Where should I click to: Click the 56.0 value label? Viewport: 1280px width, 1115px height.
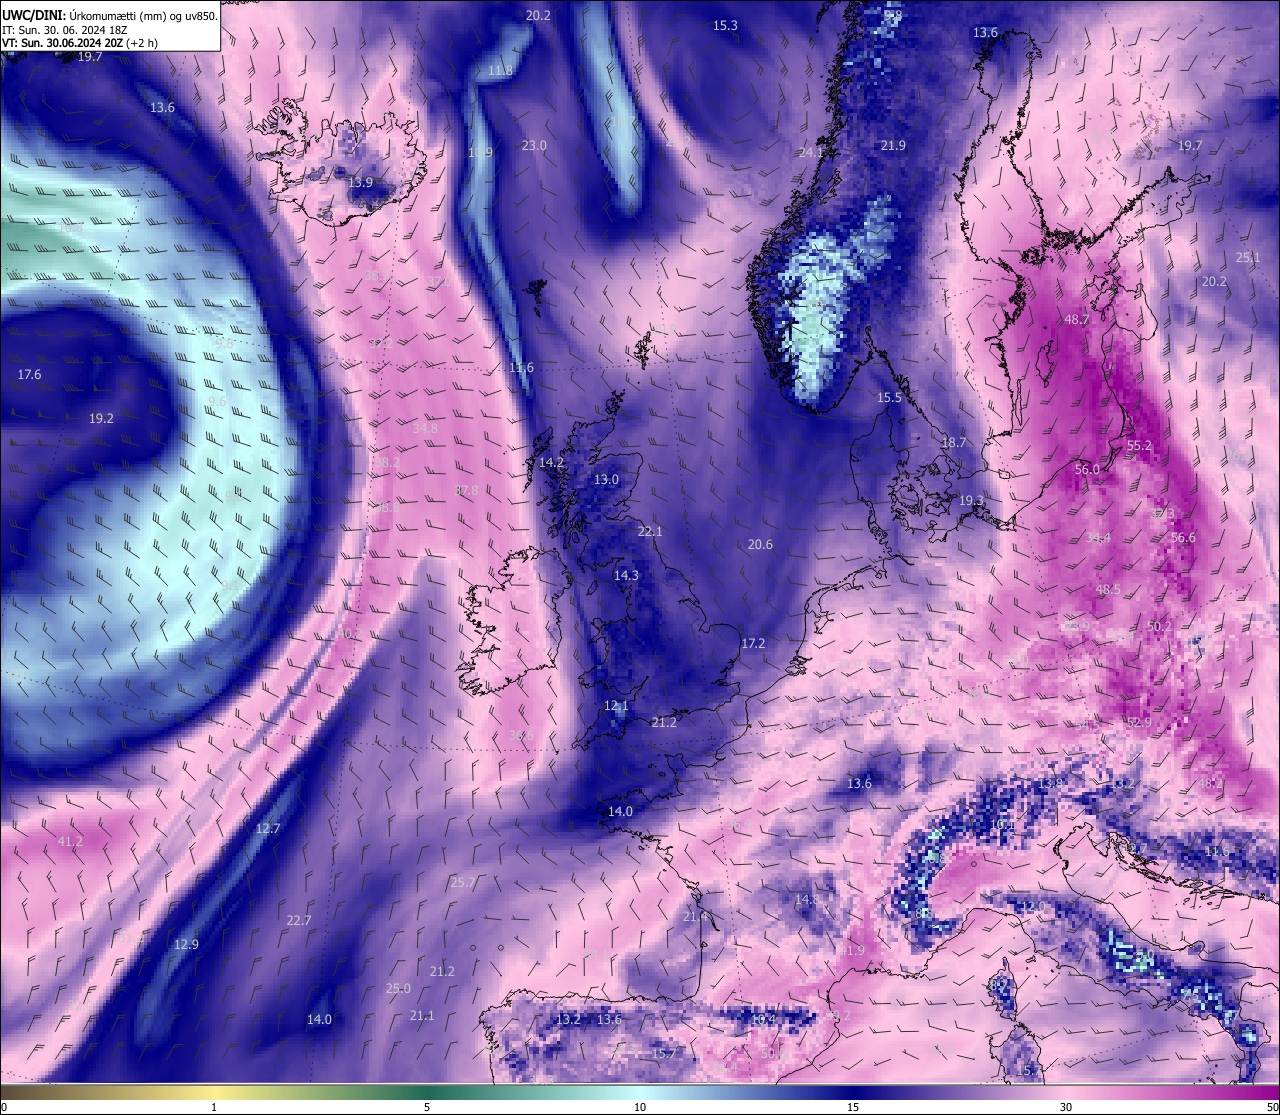point(1087,469)
